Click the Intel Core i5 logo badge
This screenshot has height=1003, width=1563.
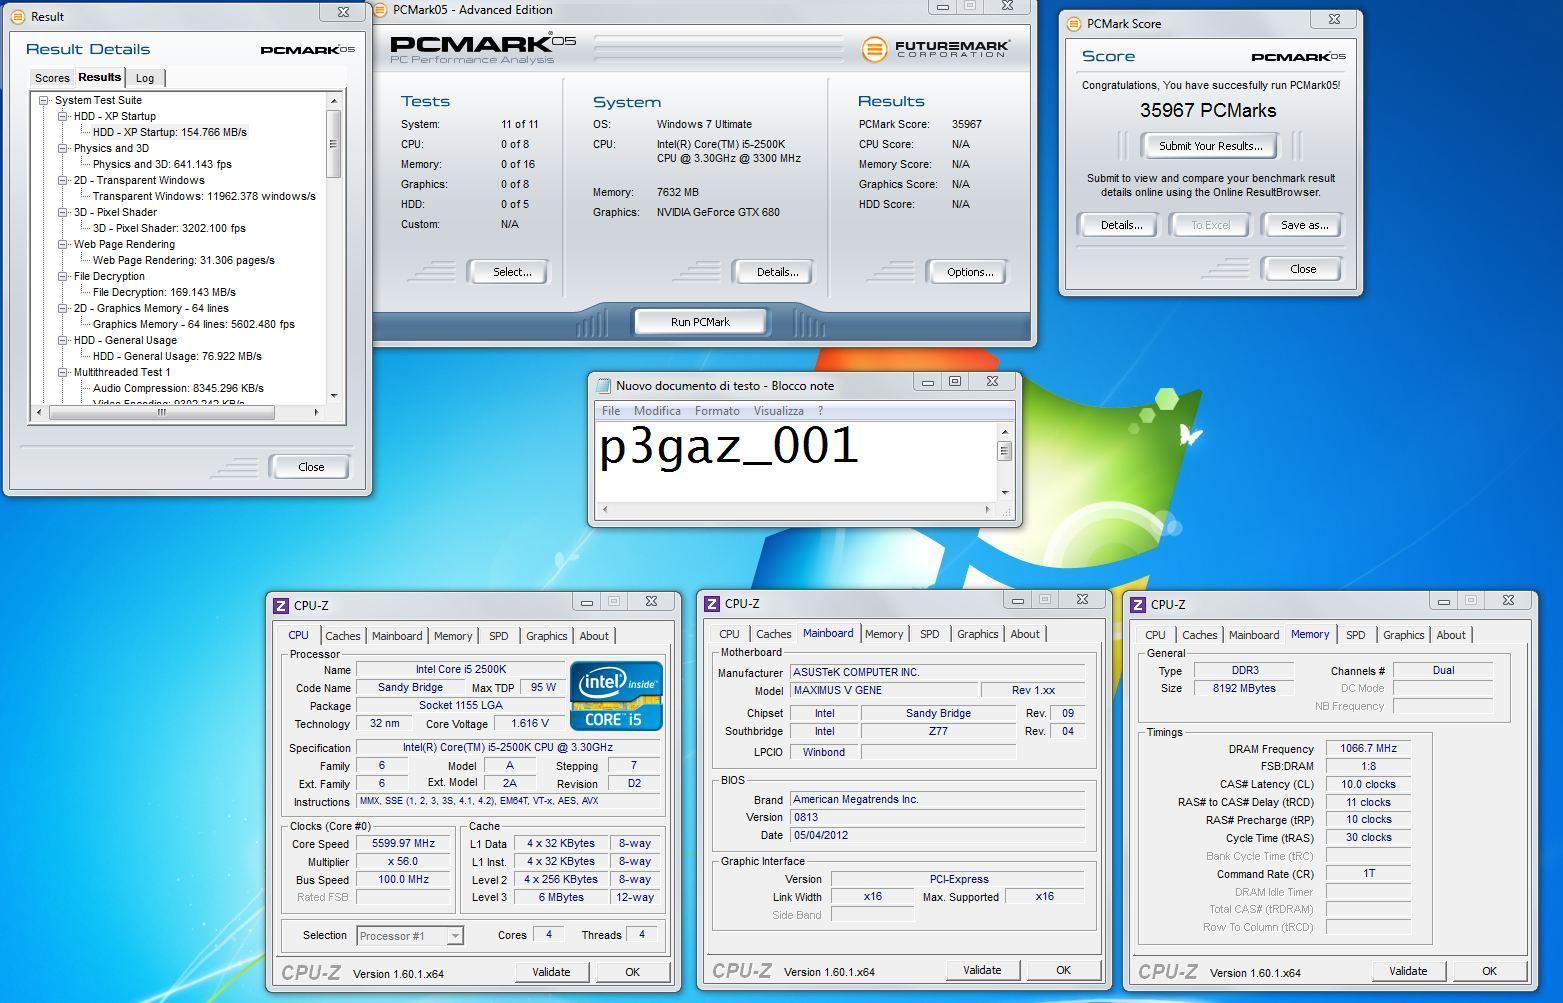[616, 695]
